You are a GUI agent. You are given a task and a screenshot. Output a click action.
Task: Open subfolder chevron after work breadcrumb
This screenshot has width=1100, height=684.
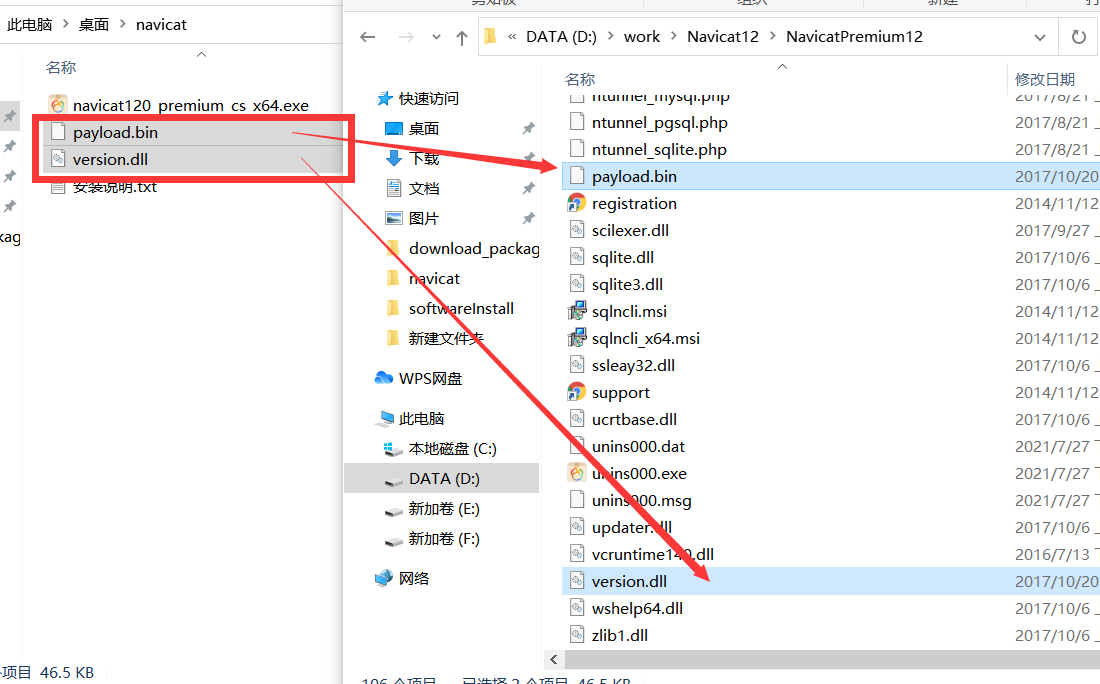point(673,36)
